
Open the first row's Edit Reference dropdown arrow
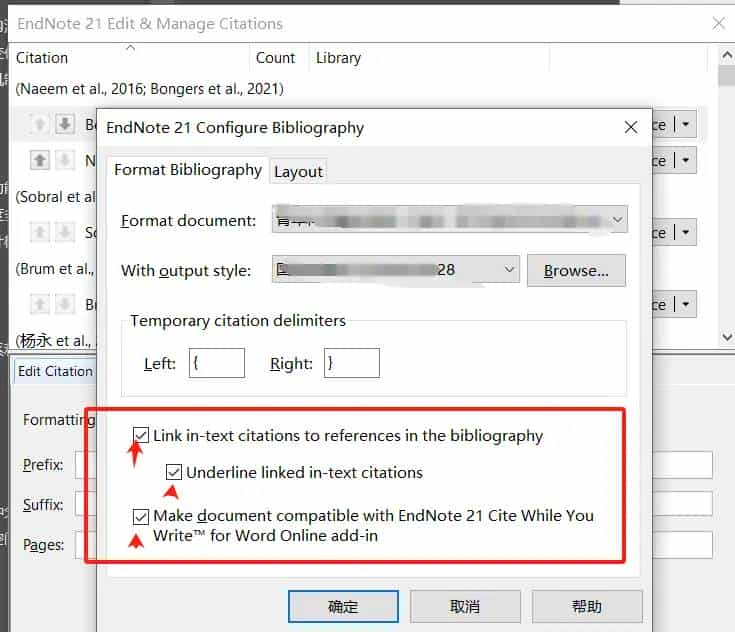pyautogui.click(x=686, y=124)
